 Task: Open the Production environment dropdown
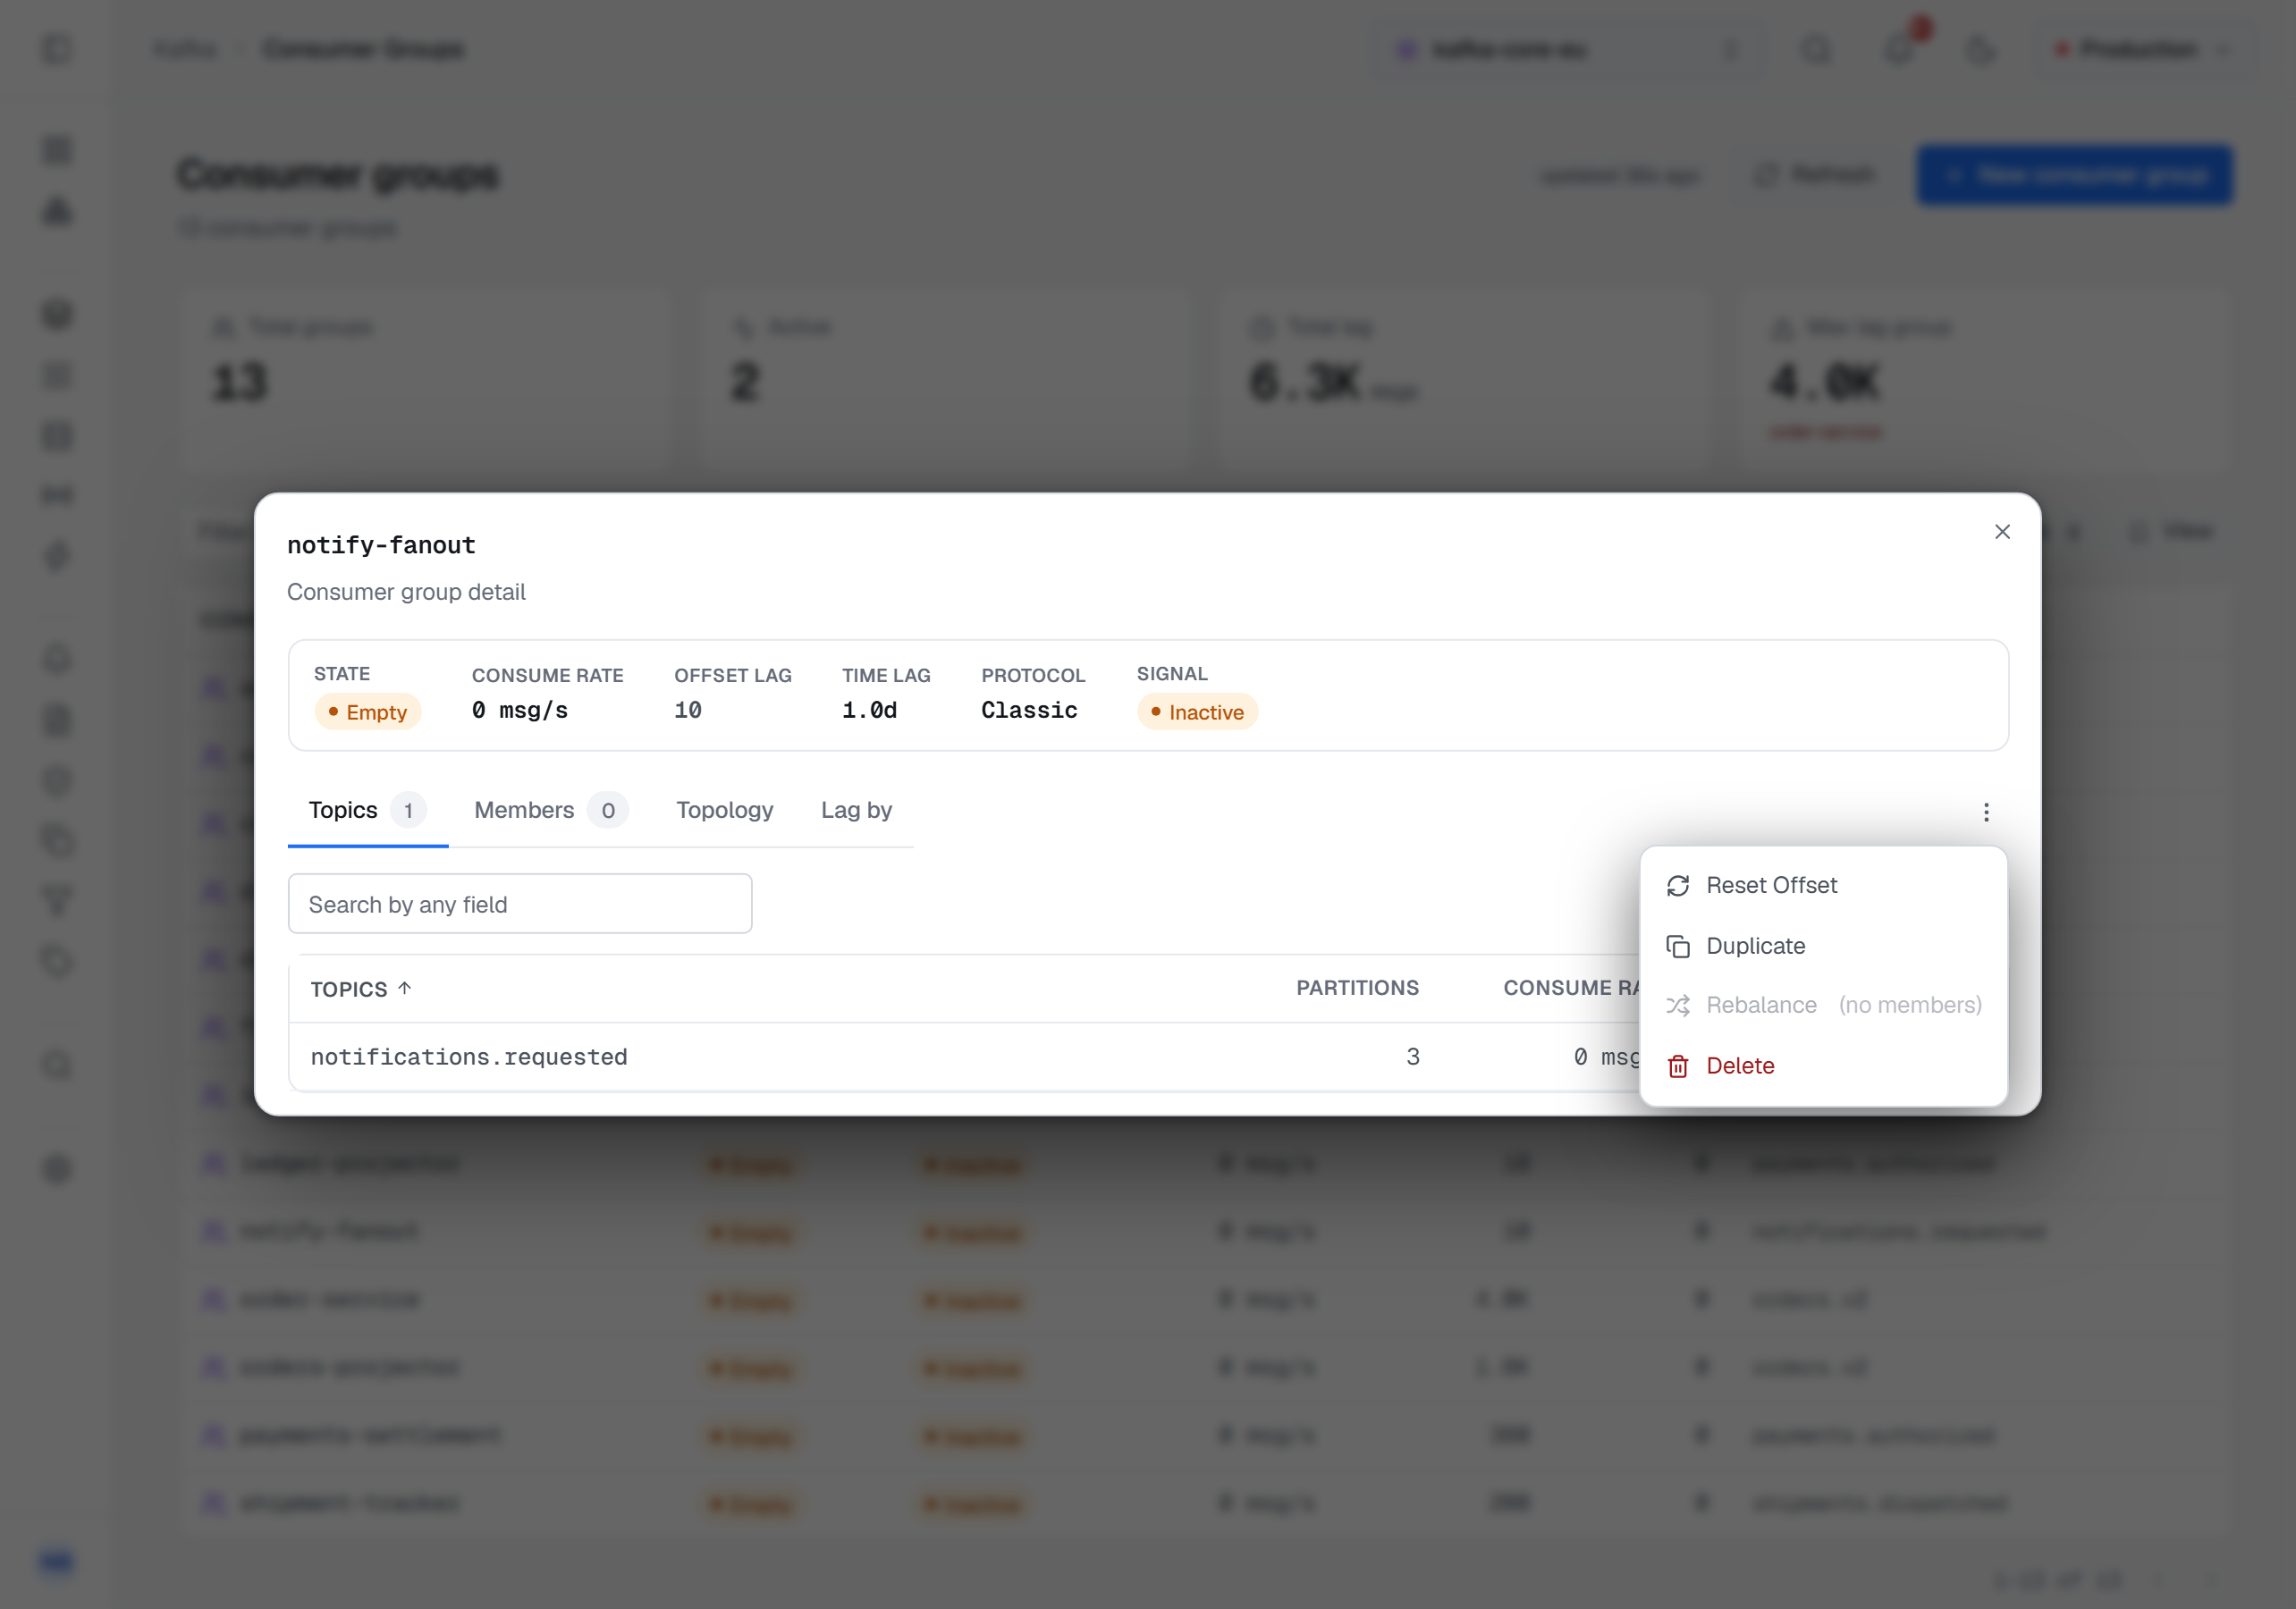2143,49
